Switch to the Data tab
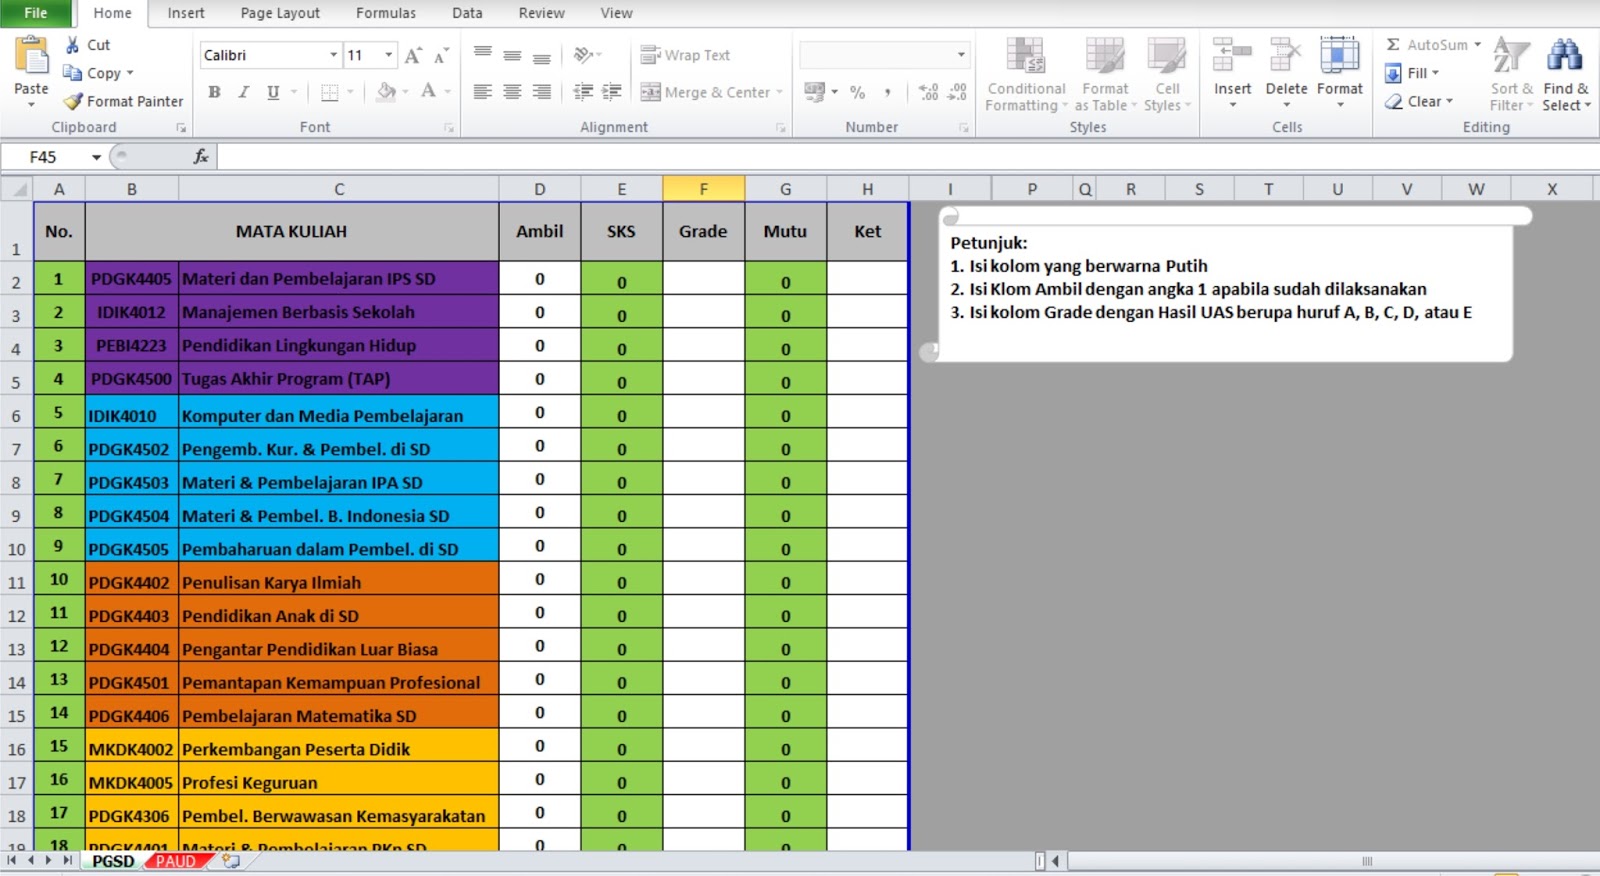This screenshot has width=1600, height=876. pos(467,13)
